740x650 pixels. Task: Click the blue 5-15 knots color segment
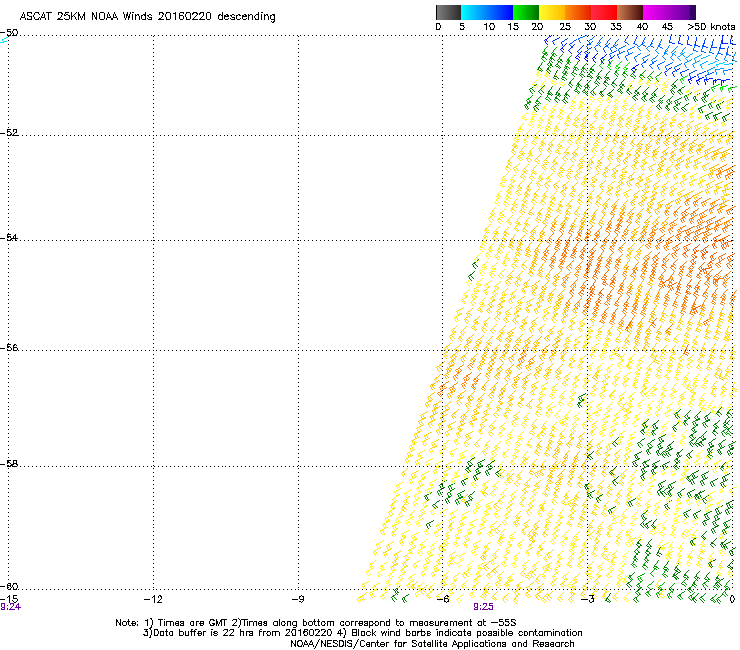coord(487,12)
